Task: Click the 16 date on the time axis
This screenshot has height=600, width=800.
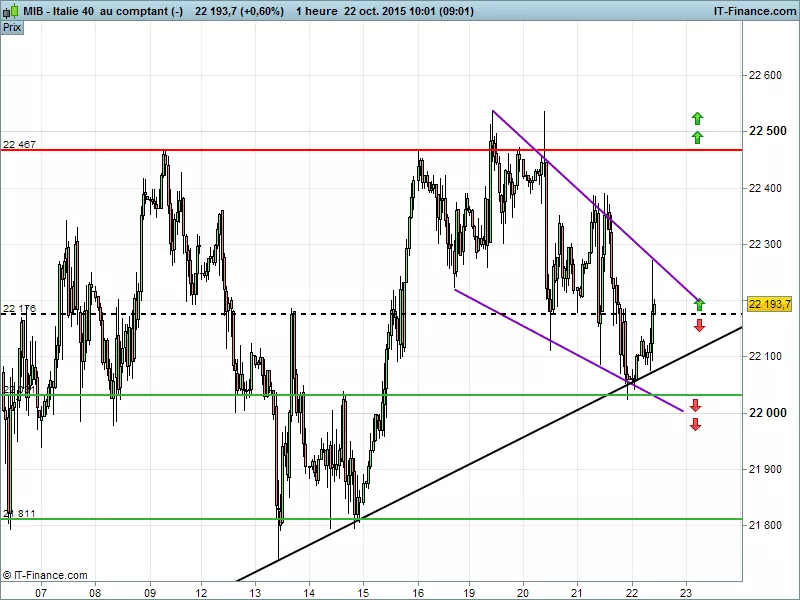Action: point(418,593)
